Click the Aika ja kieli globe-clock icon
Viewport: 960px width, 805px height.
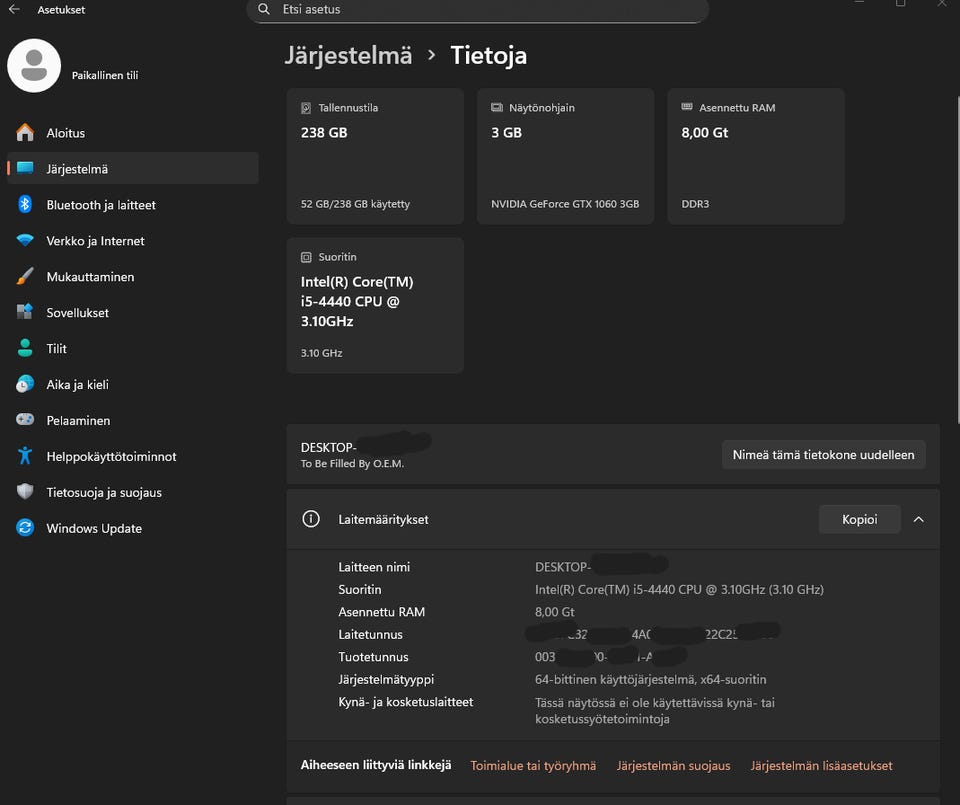[x=26, y=385]
